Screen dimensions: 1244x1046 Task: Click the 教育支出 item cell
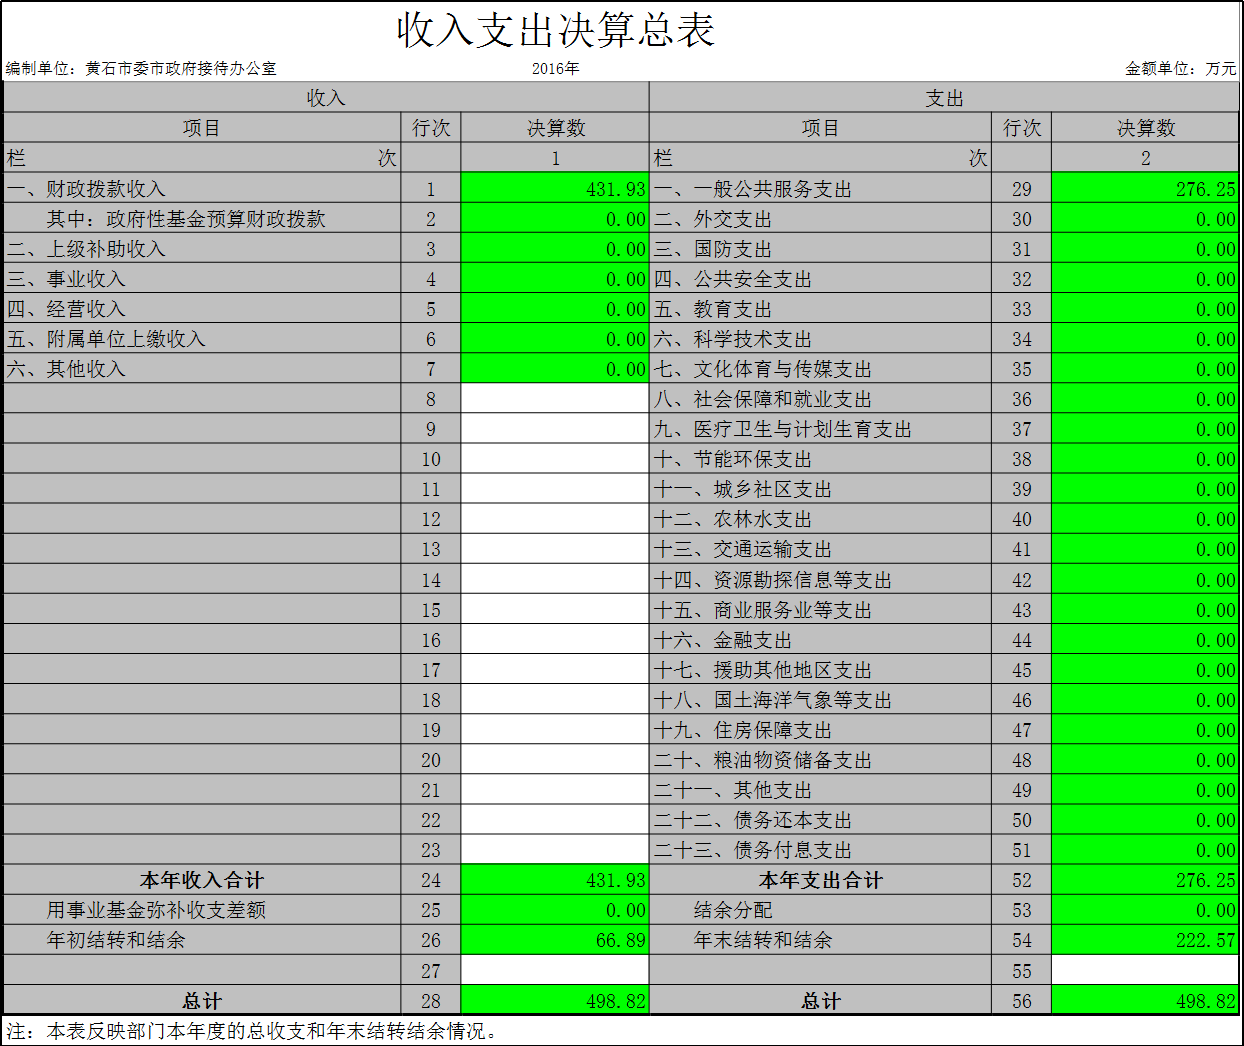820,309
